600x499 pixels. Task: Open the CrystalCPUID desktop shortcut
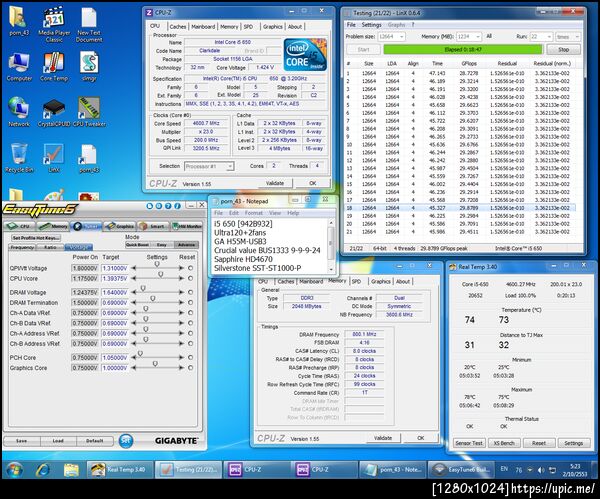coord(54,112)
